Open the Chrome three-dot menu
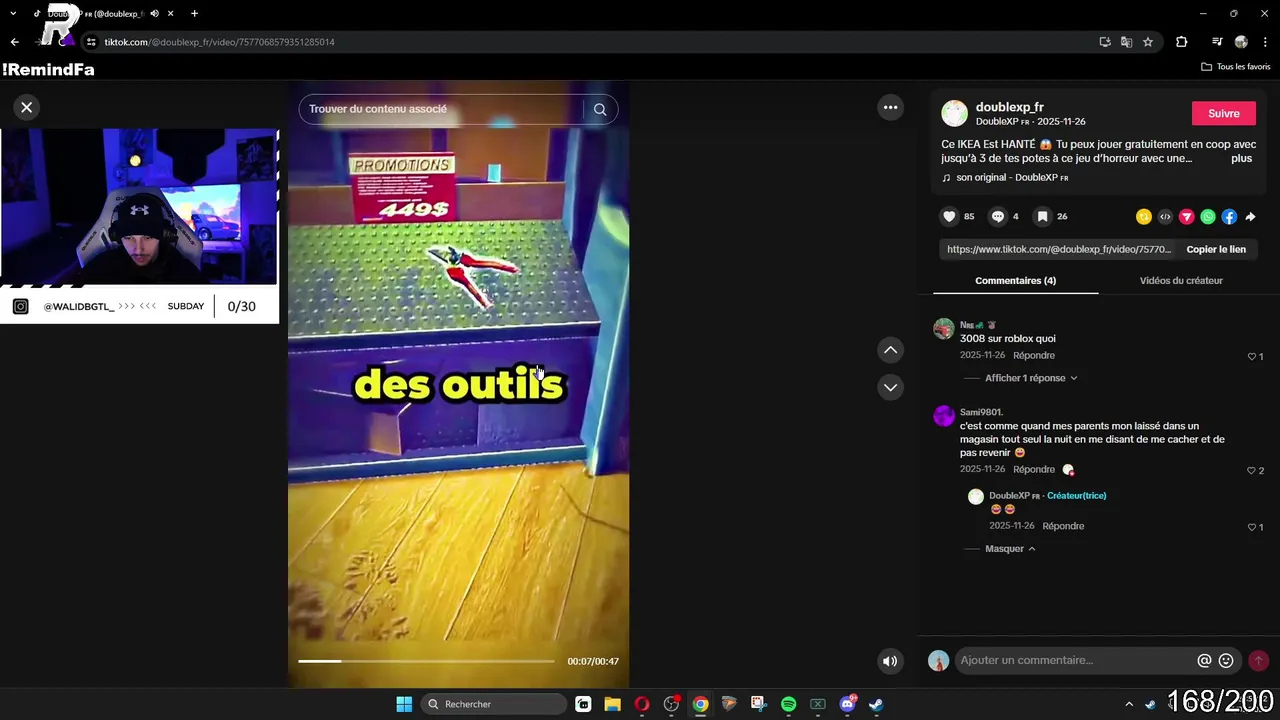The width and height of the screenshot is (1280, 720). [1265, 42]
